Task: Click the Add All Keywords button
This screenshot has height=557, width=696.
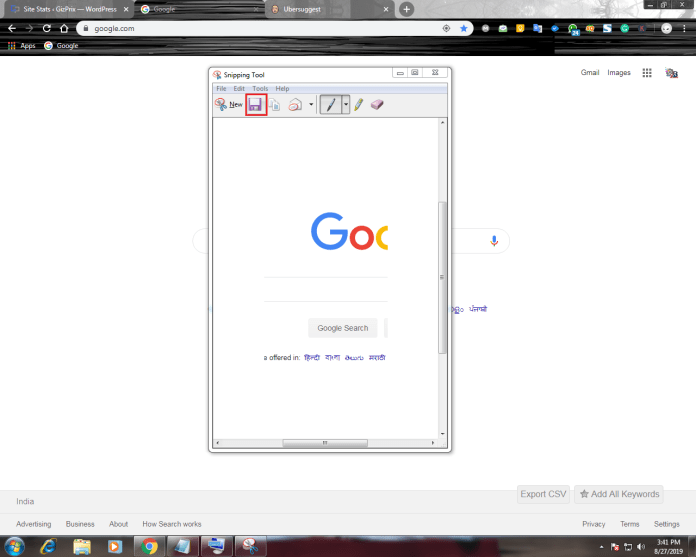Action: [619, 494]
